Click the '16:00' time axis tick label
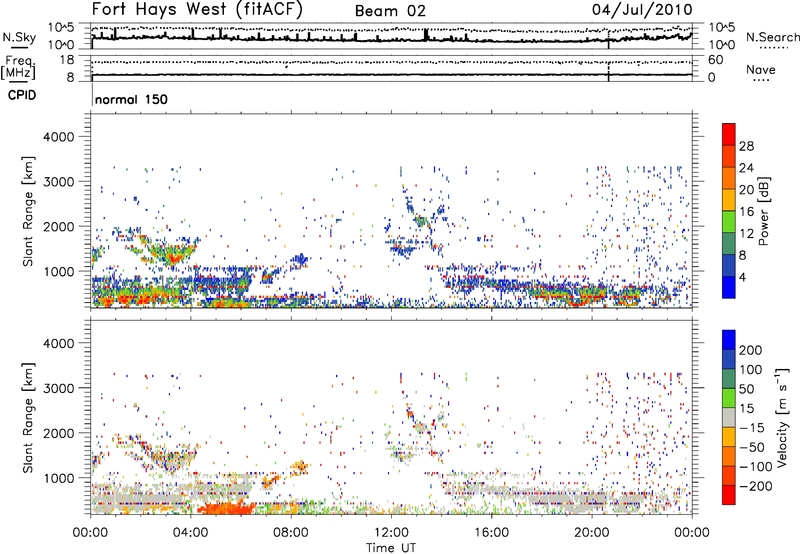800x554 pixels. click(x=491, y=533)
